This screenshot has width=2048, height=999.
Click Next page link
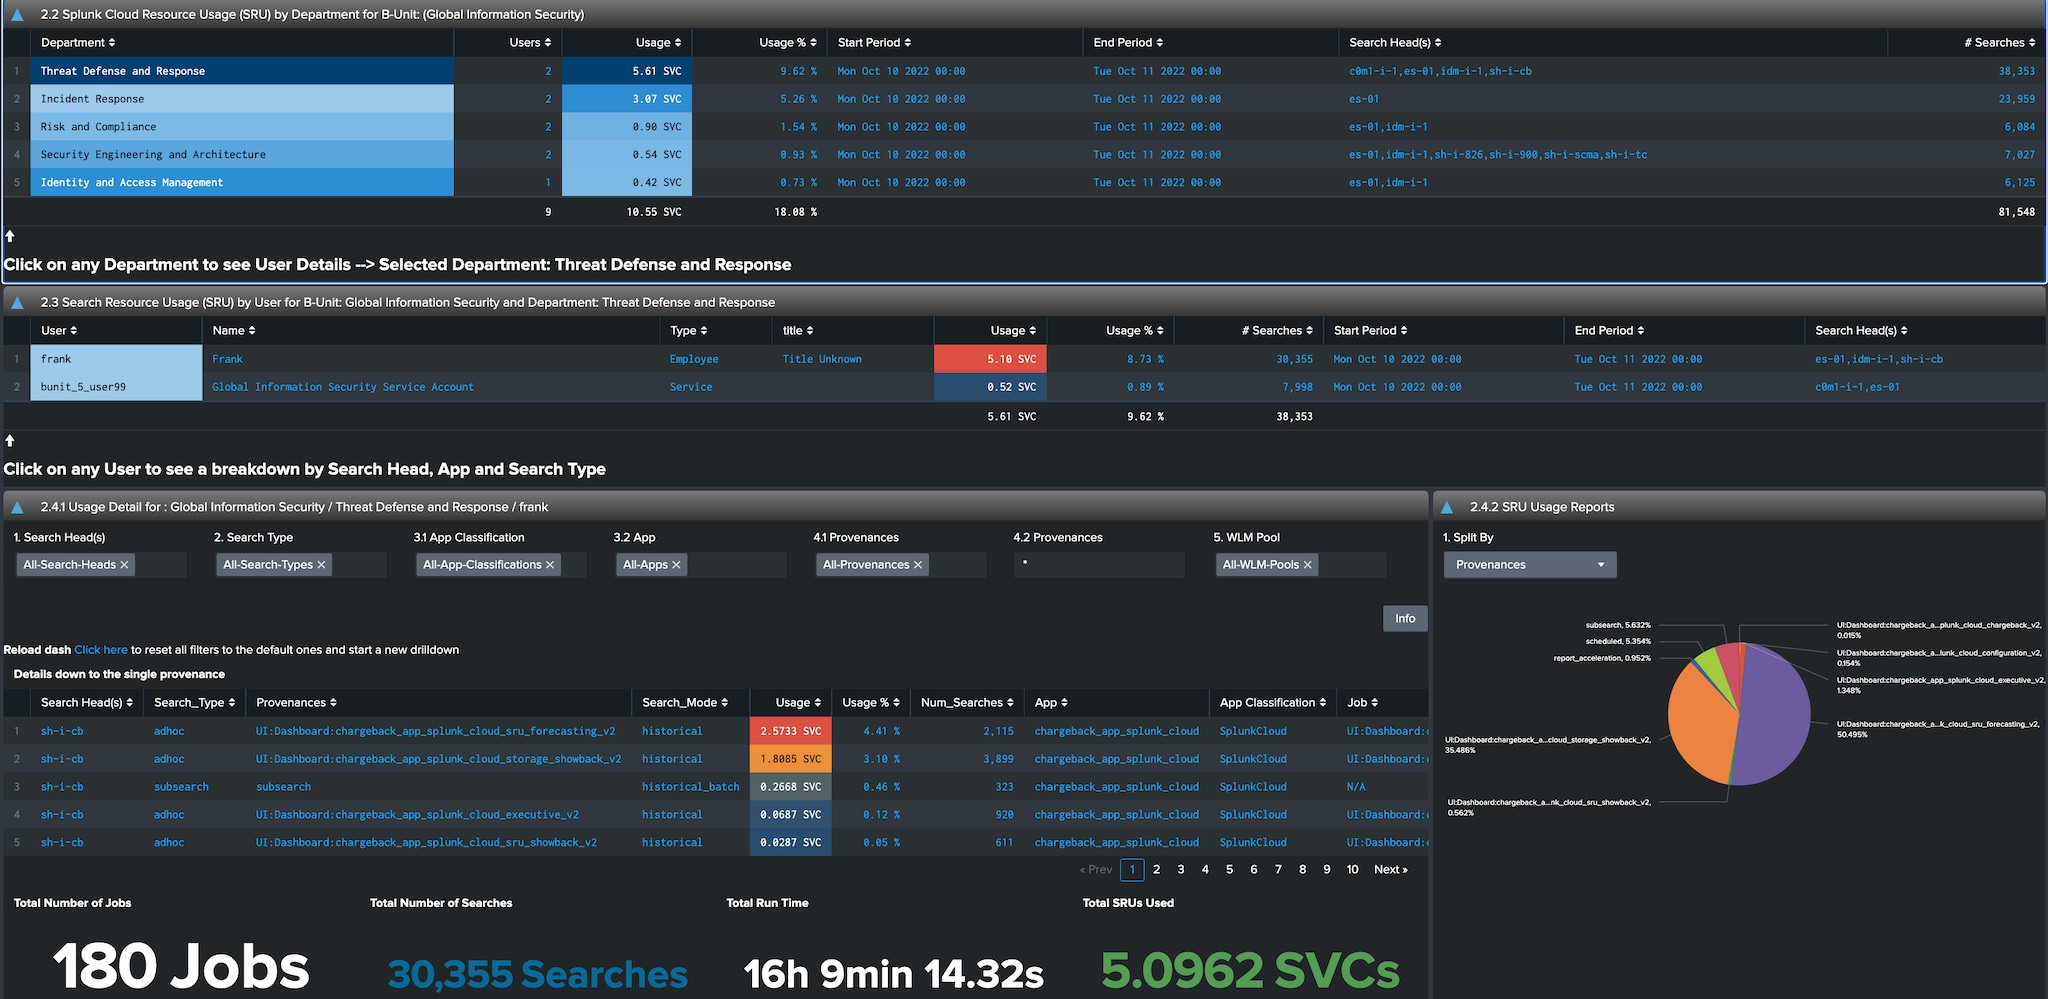click(1390, 870)
